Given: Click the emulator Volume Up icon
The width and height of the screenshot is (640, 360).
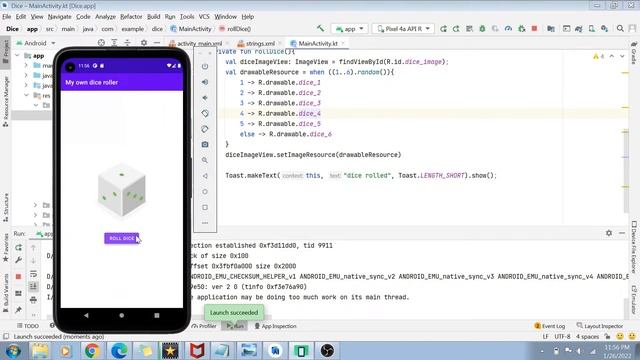Looking at the screenshot, I should [x=205, y=82].
